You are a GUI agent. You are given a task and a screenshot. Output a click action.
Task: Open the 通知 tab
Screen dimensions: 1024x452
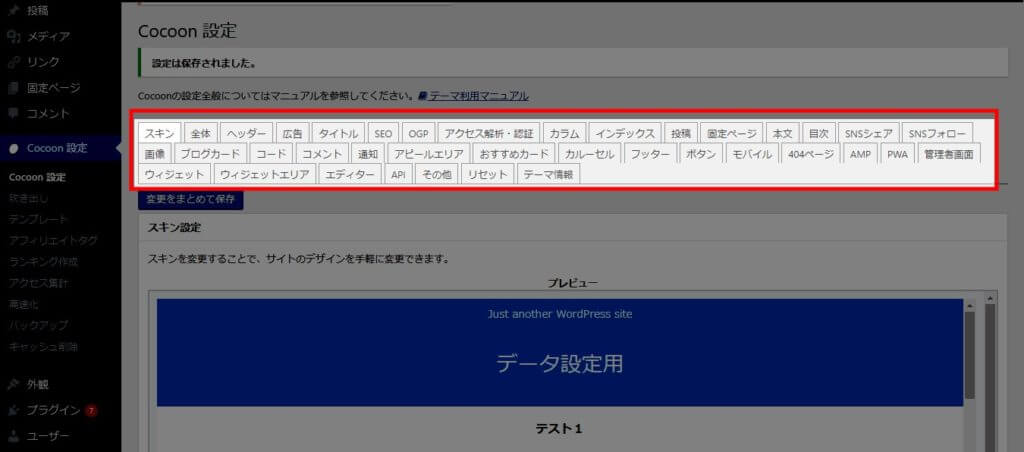click(368, 154)
